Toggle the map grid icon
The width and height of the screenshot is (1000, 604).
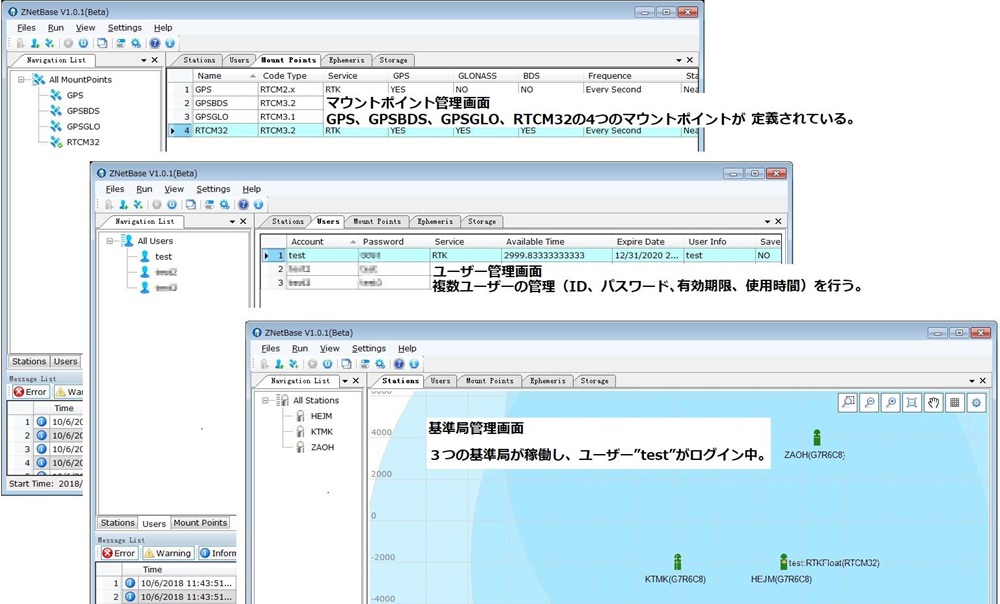tap(955, 402)
